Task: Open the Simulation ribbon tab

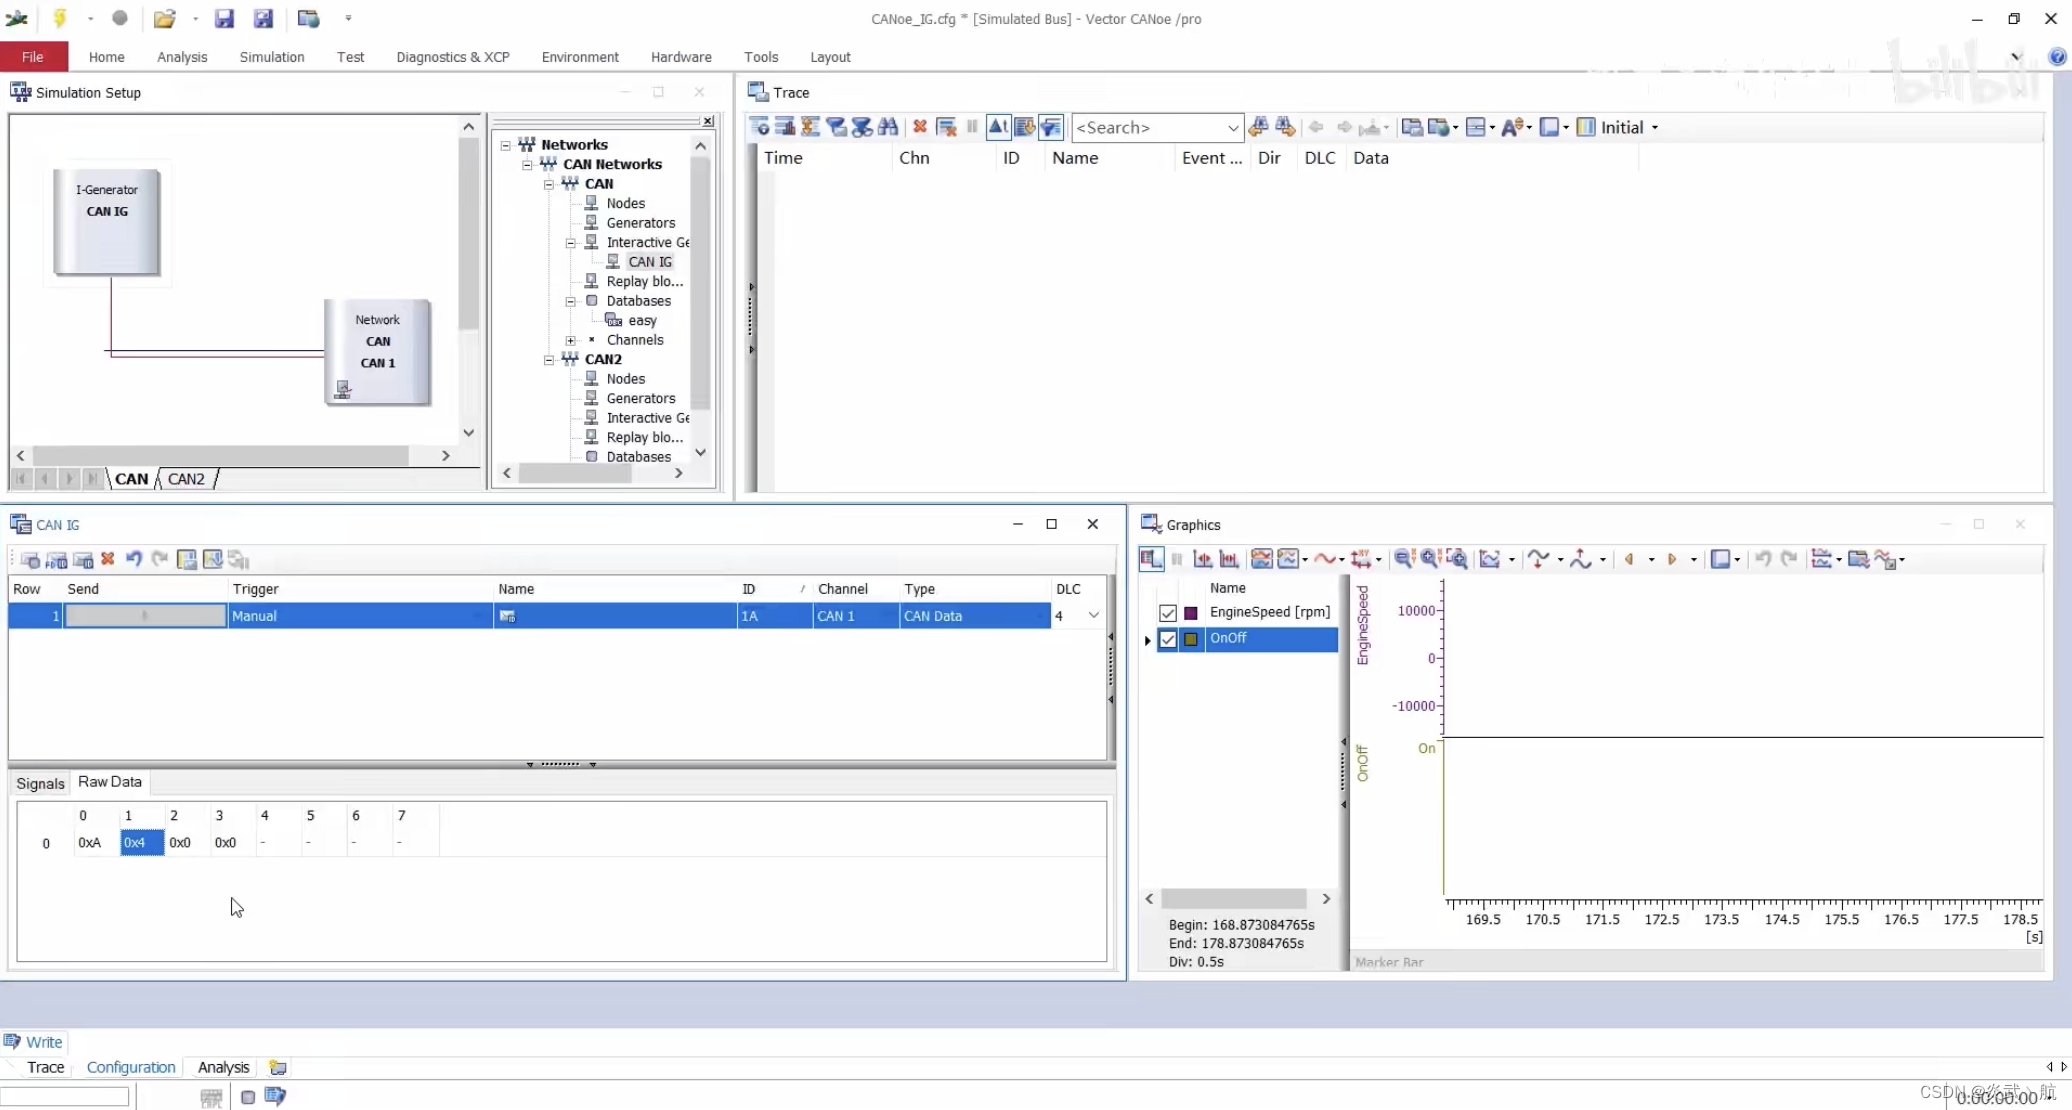Action: 272,57
